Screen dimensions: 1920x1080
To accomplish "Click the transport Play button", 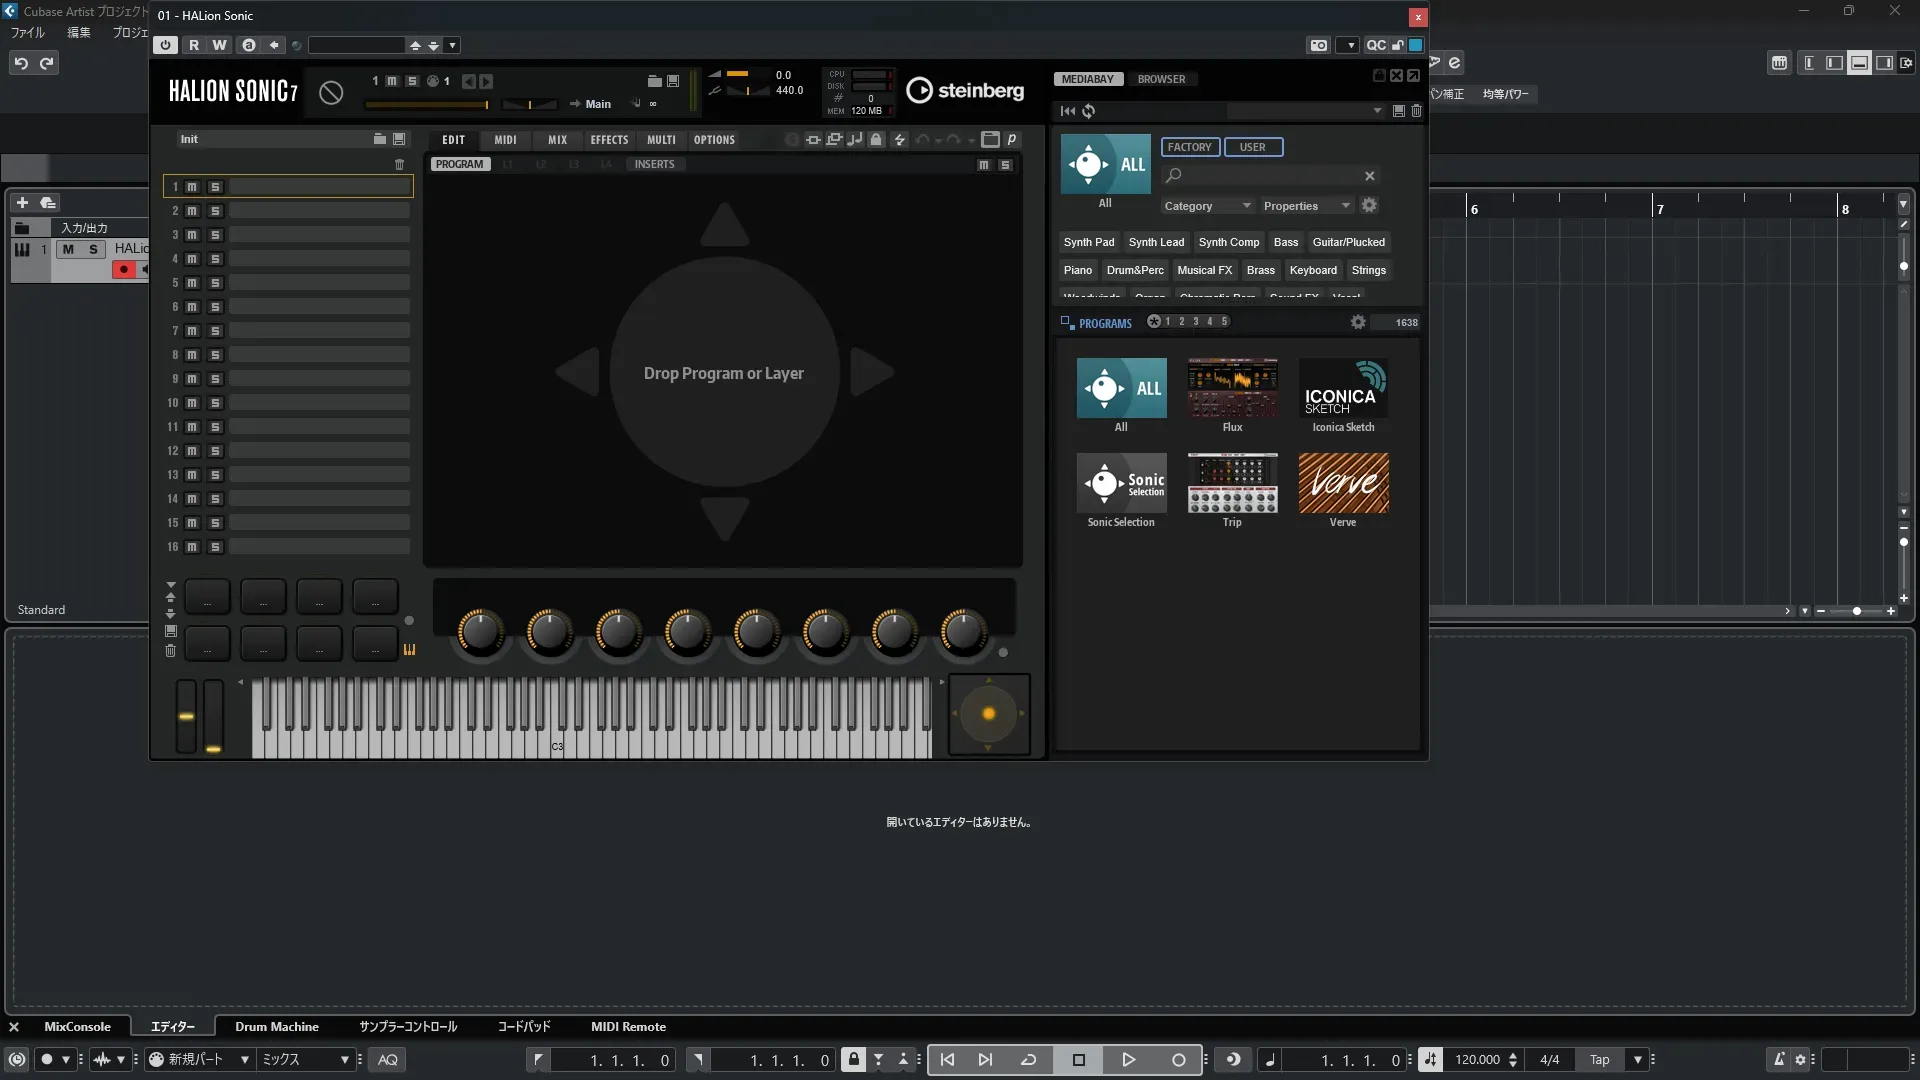I will (1128, 1060).
